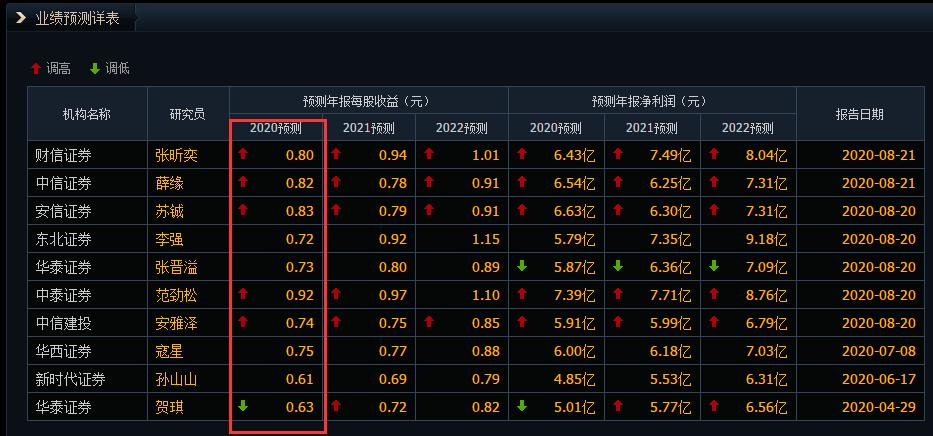Click the up arrow beside 0.85

click(429, 322)
